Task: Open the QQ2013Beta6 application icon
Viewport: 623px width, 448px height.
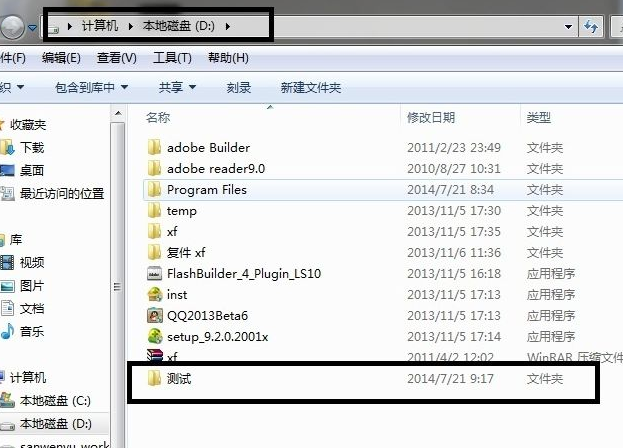Action: pos(155,316)
